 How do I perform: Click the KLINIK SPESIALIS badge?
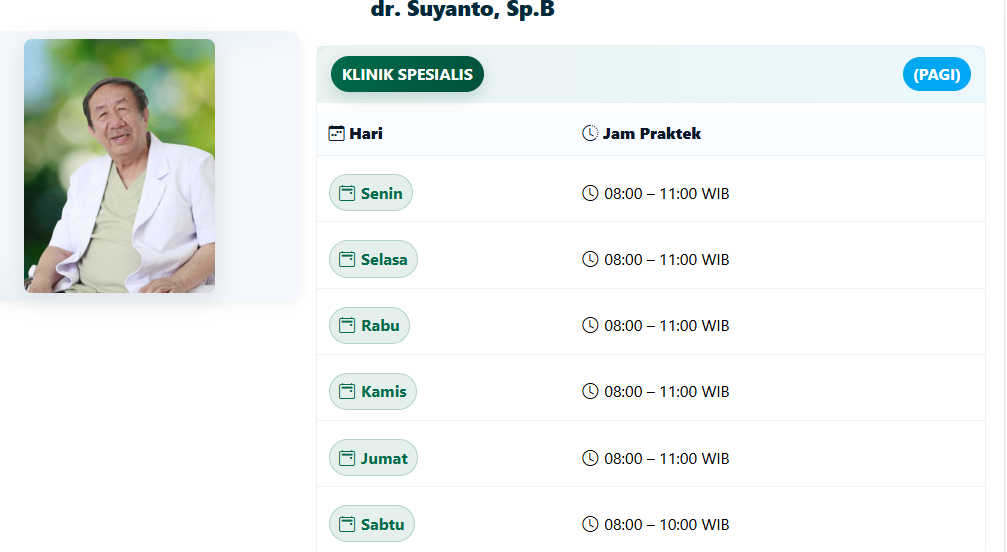click(407, 74)
